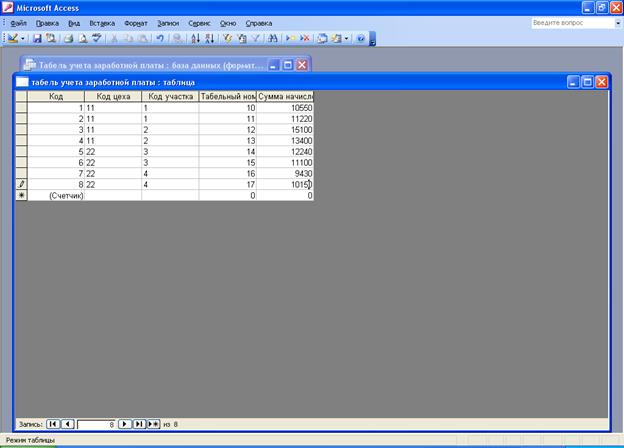
Task: Click the New Object toolbar icon
Action: pyautogui.click(x=337, y=38)
